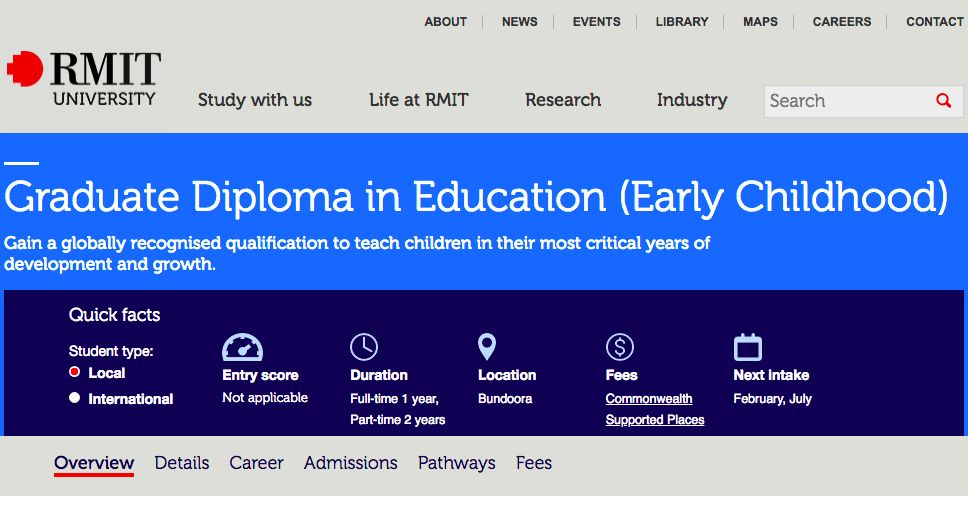This screenshot has width=968, height=512.
Task: Open the Study with us menu
Action: tap(255, 100)
